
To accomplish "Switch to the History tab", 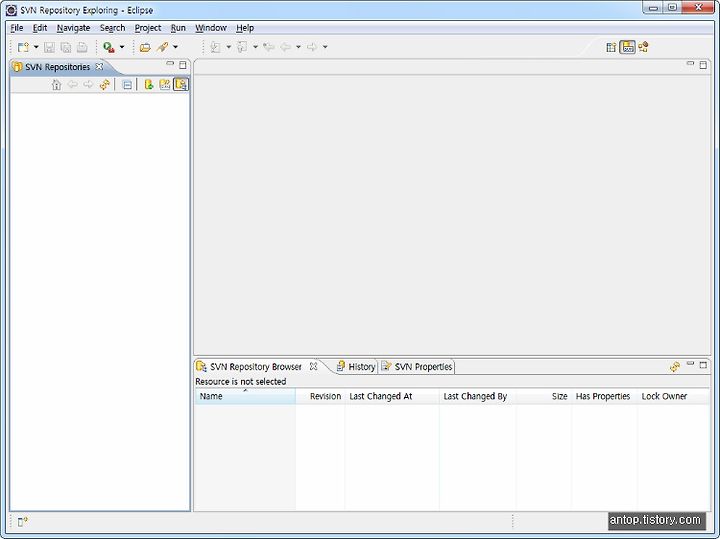I will tap(356, 367).
